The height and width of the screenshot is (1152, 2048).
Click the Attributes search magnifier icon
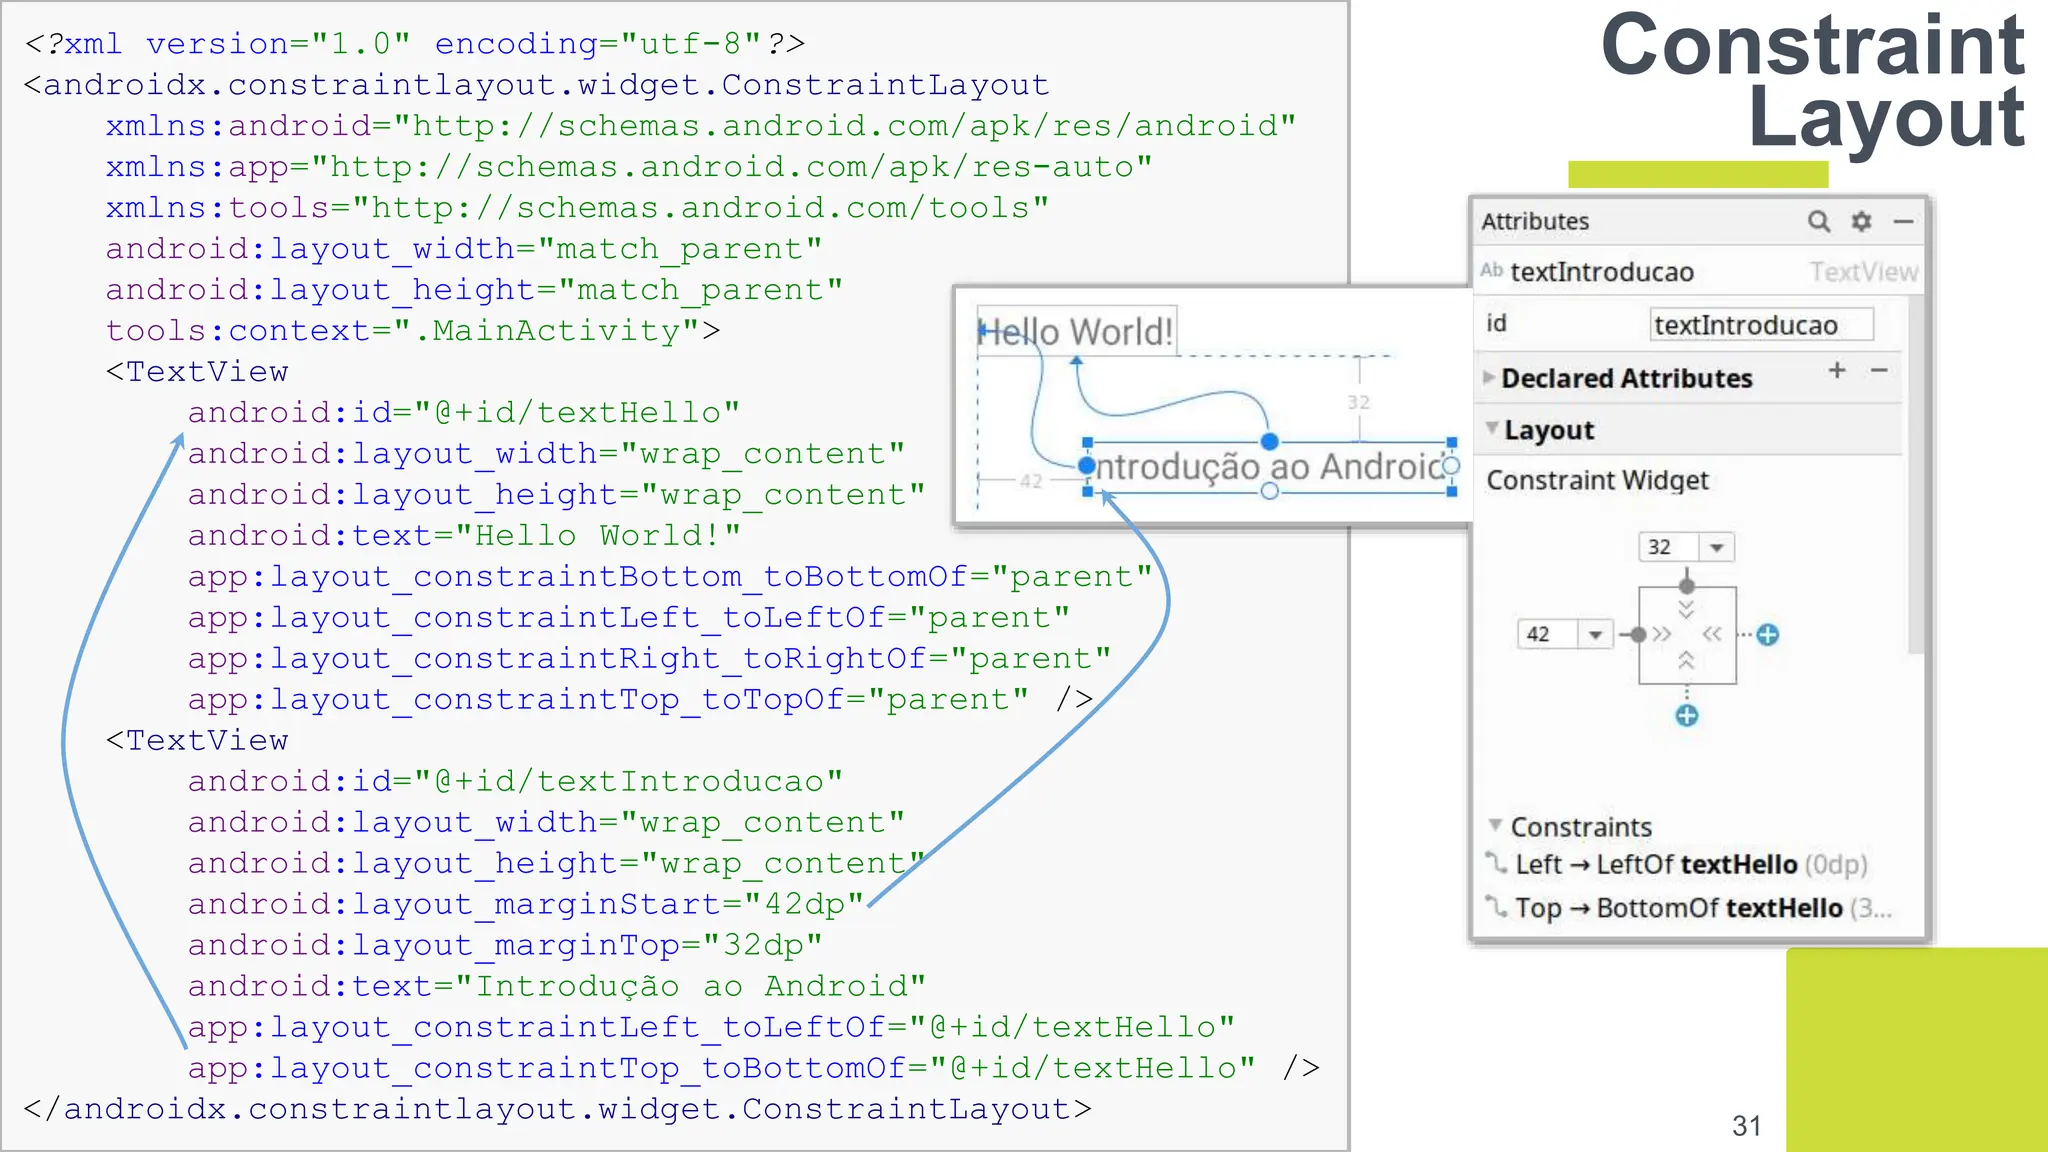click(1818, 221)
